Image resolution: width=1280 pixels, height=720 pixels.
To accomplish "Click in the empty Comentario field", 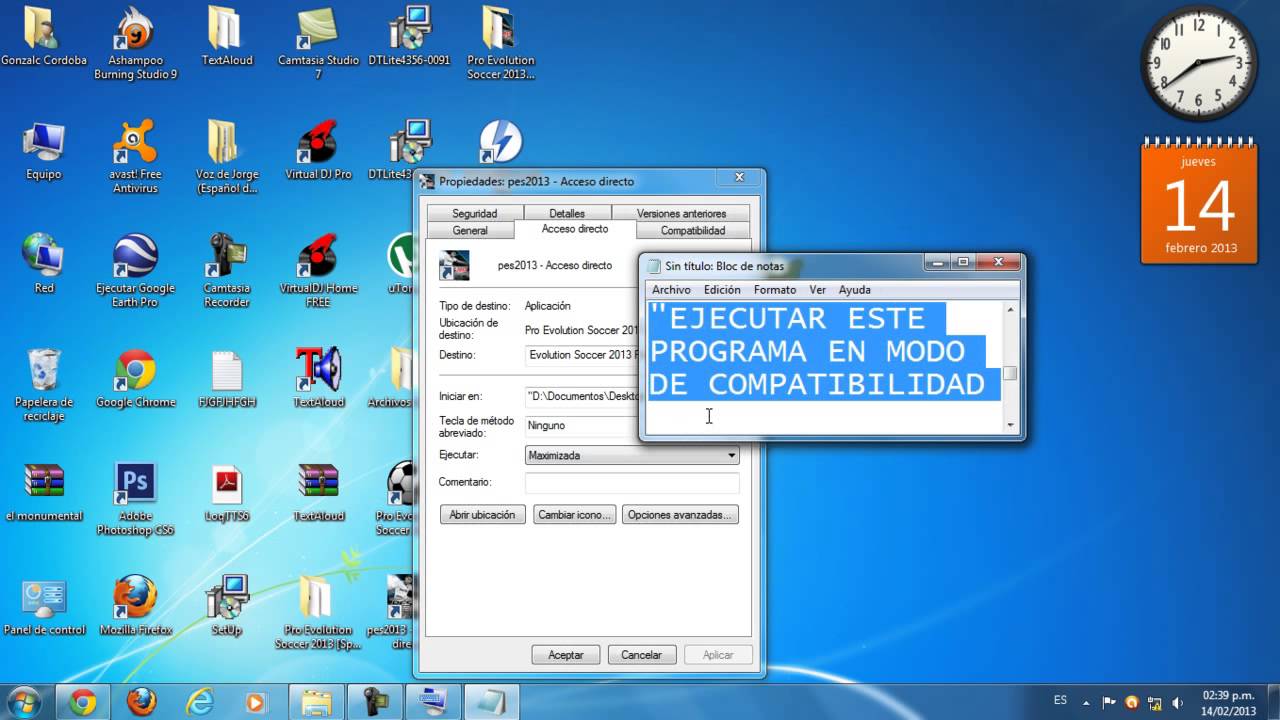I will [x=632, y=482].
